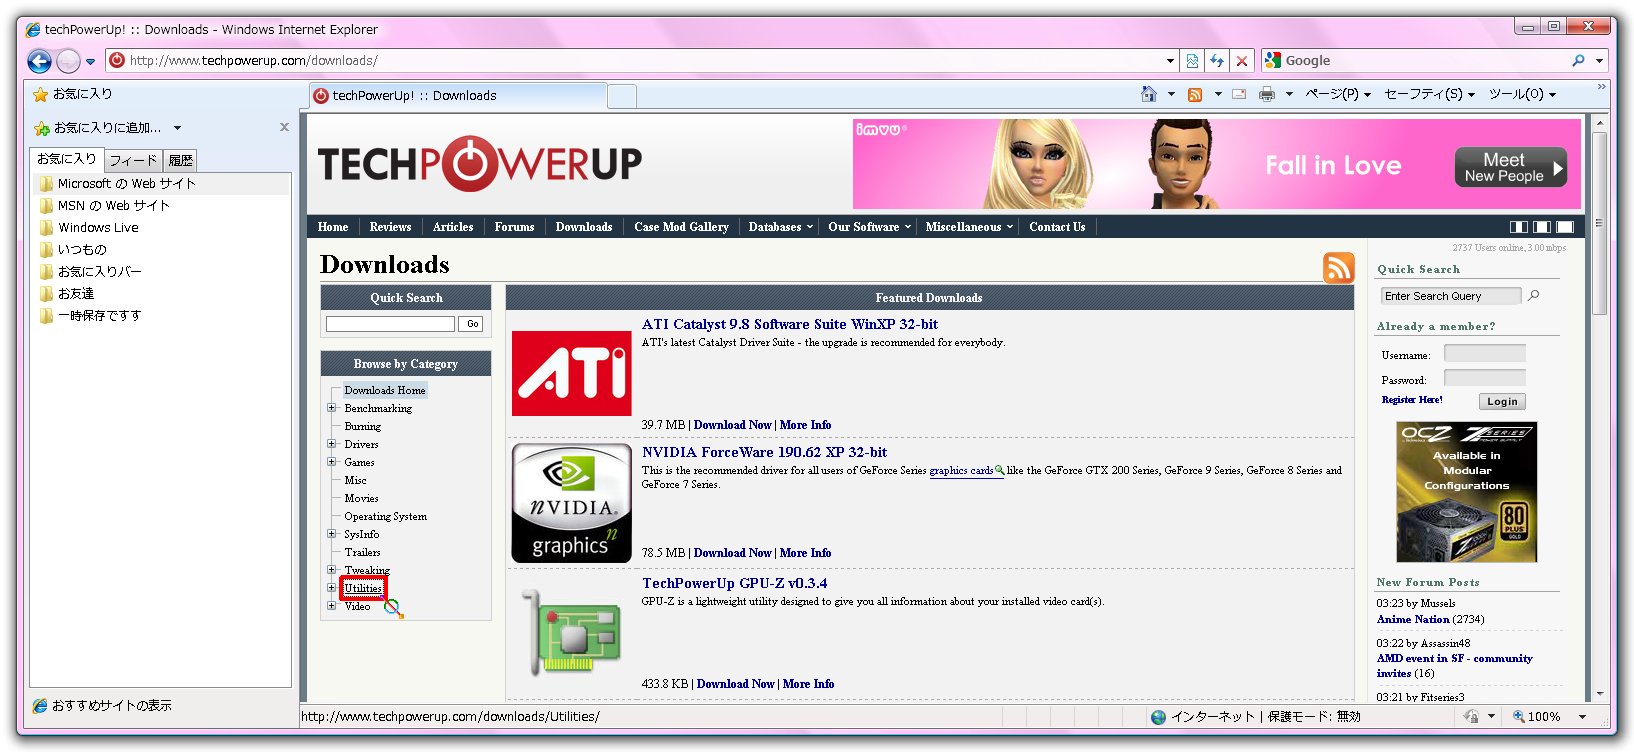The image size is (1634, 752).
Task: Expand the SysInfo category tree node
Action: pyautogui.click(x=331, y=534)
